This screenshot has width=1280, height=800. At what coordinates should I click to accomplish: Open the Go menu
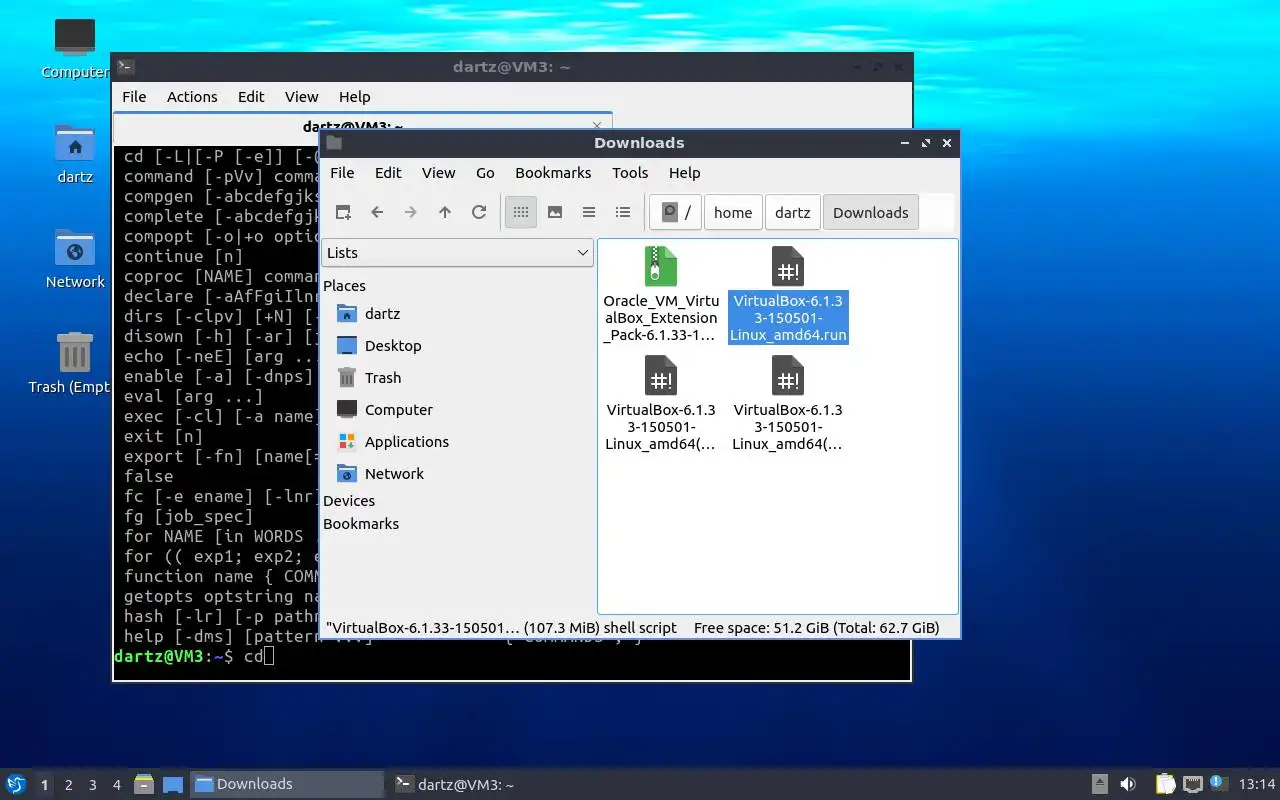point(485,172)
